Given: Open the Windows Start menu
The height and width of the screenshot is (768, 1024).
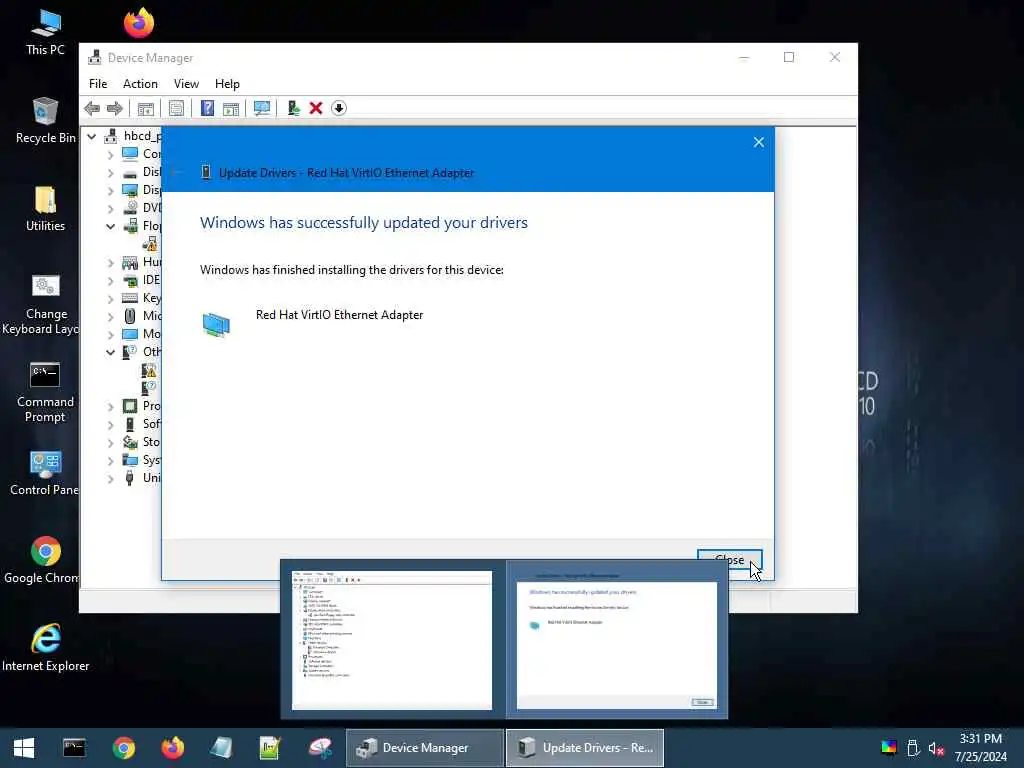Looking at the screenshot, I should point(24,748).
